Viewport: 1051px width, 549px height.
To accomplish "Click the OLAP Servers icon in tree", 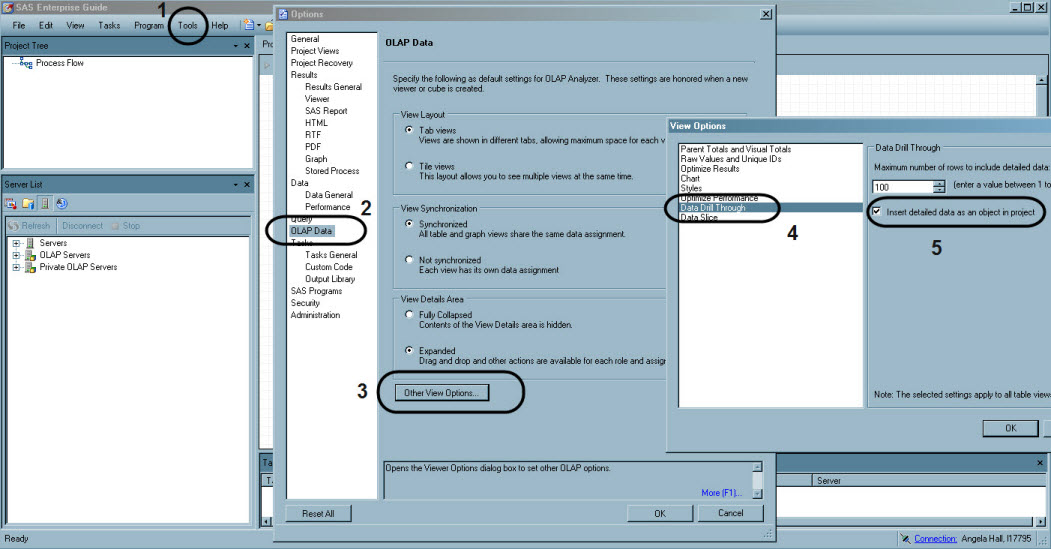I will tap(30, 255).
